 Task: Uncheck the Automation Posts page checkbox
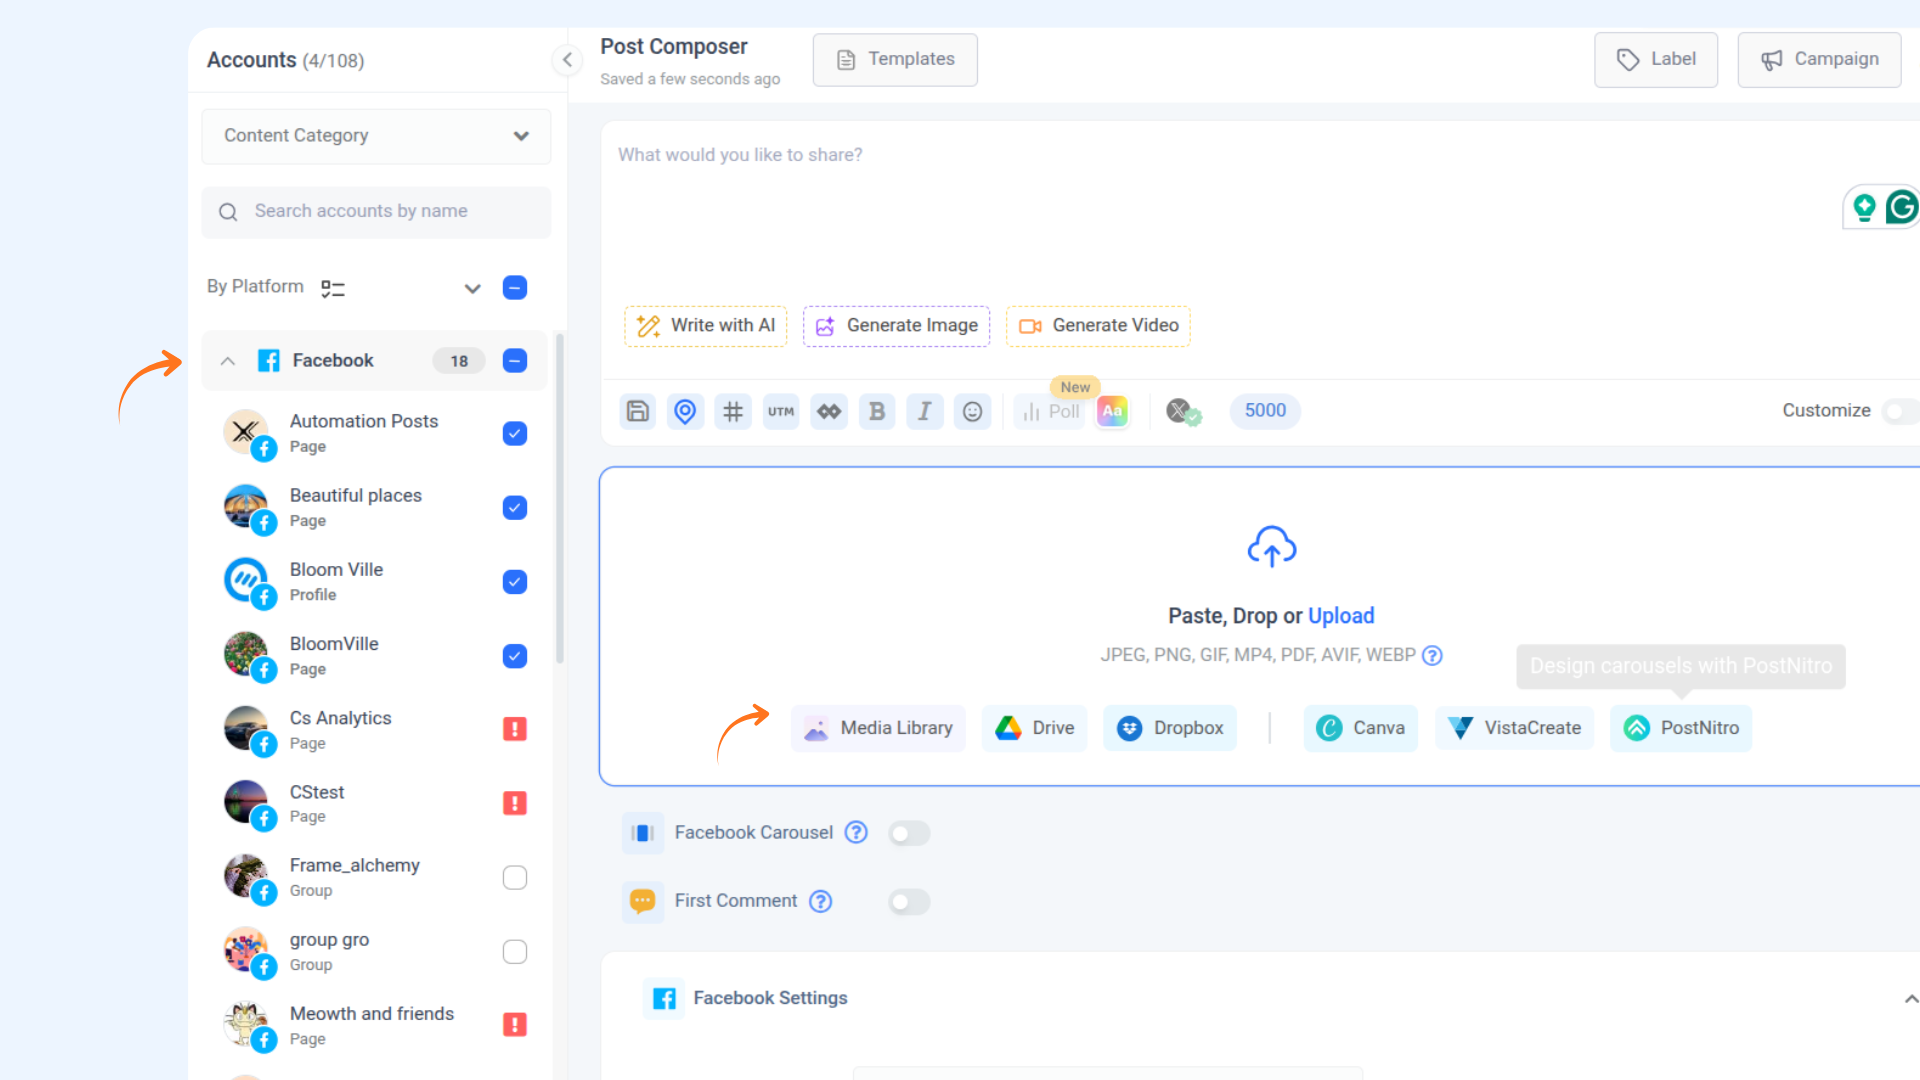[515, 434]
